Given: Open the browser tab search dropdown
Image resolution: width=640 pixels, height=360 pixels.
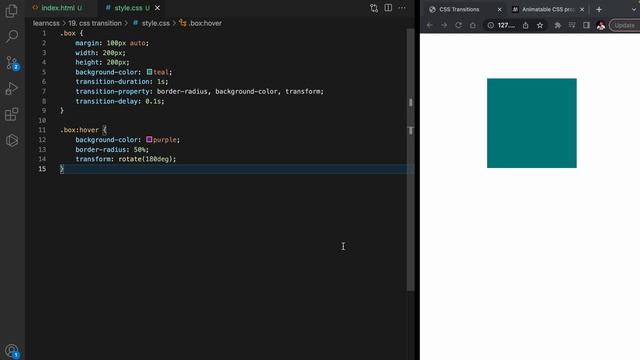Looking at the screenshot, I should click(634, 9).
